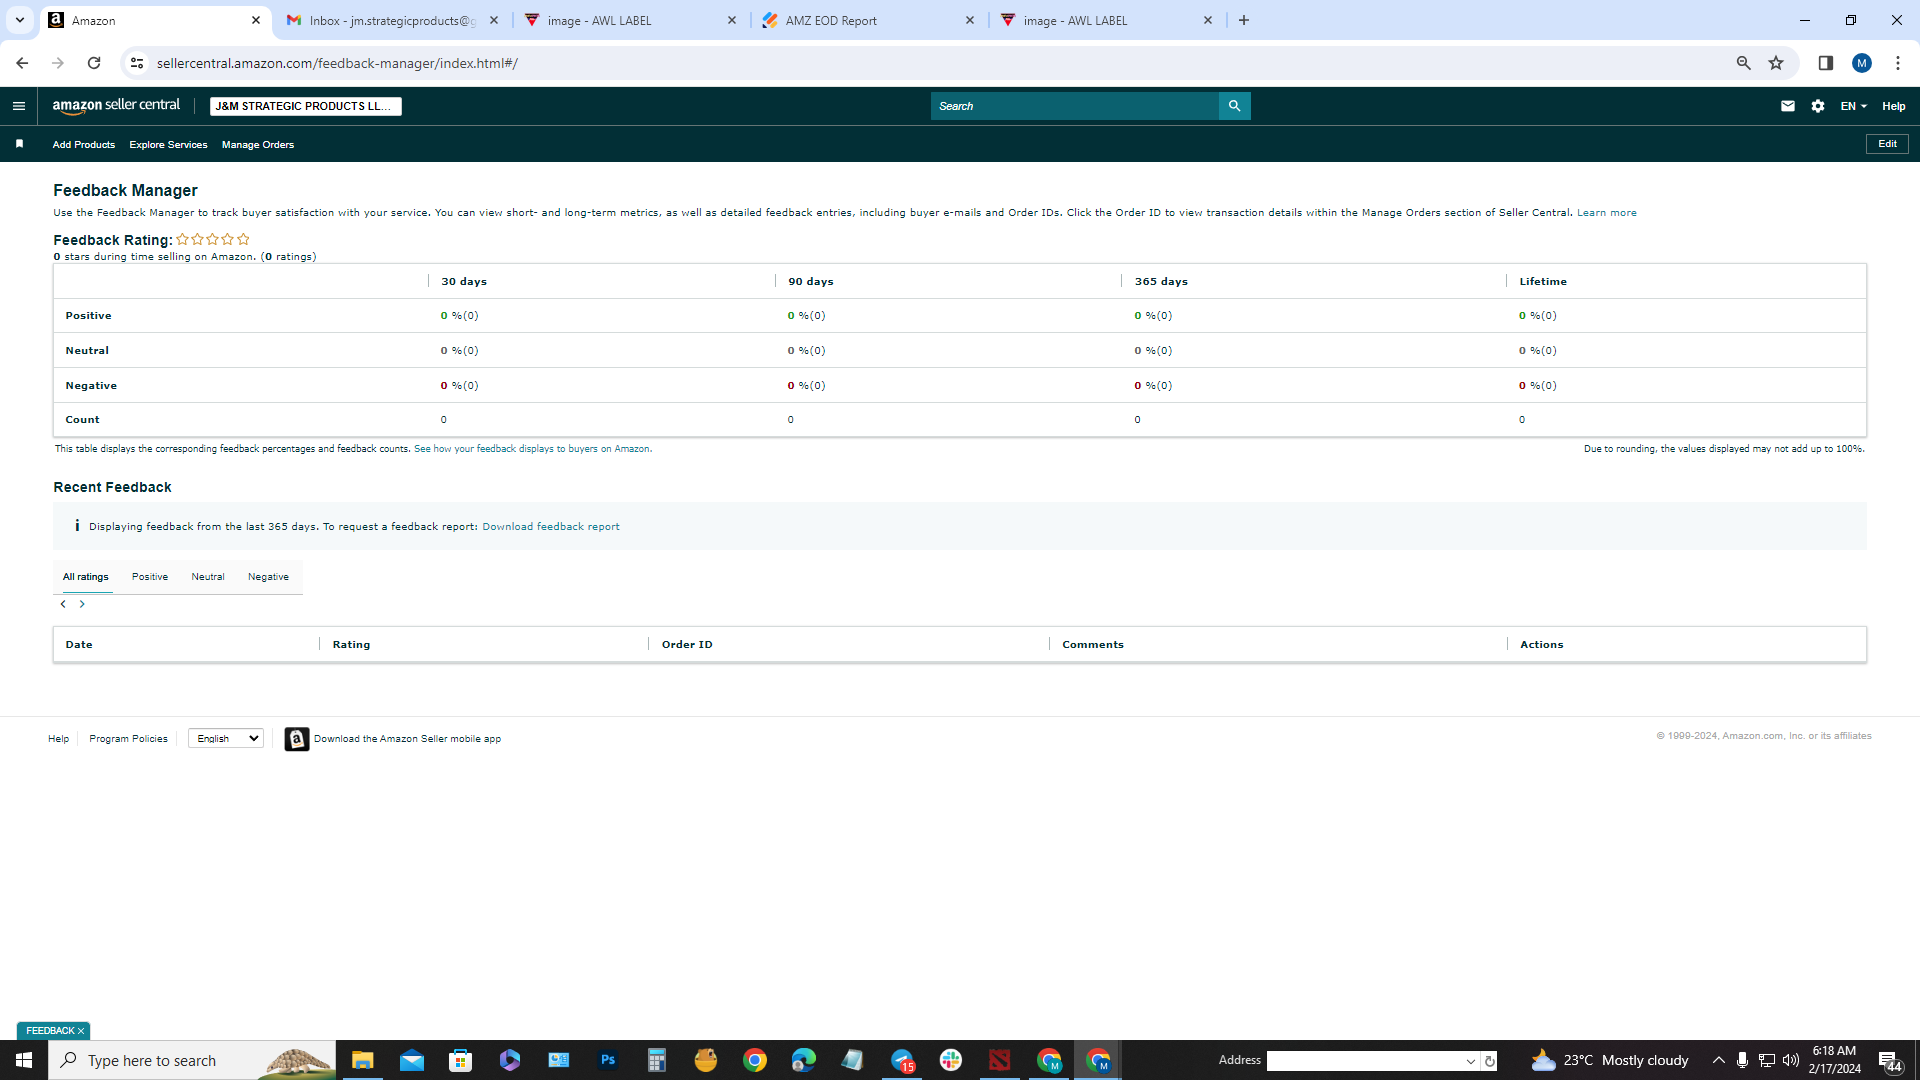
Task: Click the search magnifier button
Action: pos(1234,106)
